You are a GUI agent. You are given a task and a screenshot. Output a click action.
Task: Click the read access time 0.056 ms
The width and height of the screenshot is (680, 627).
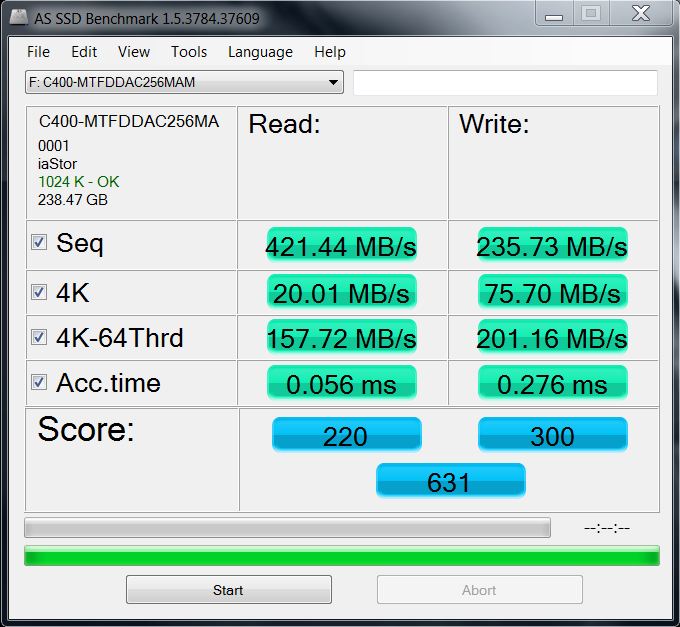point(341,383)
